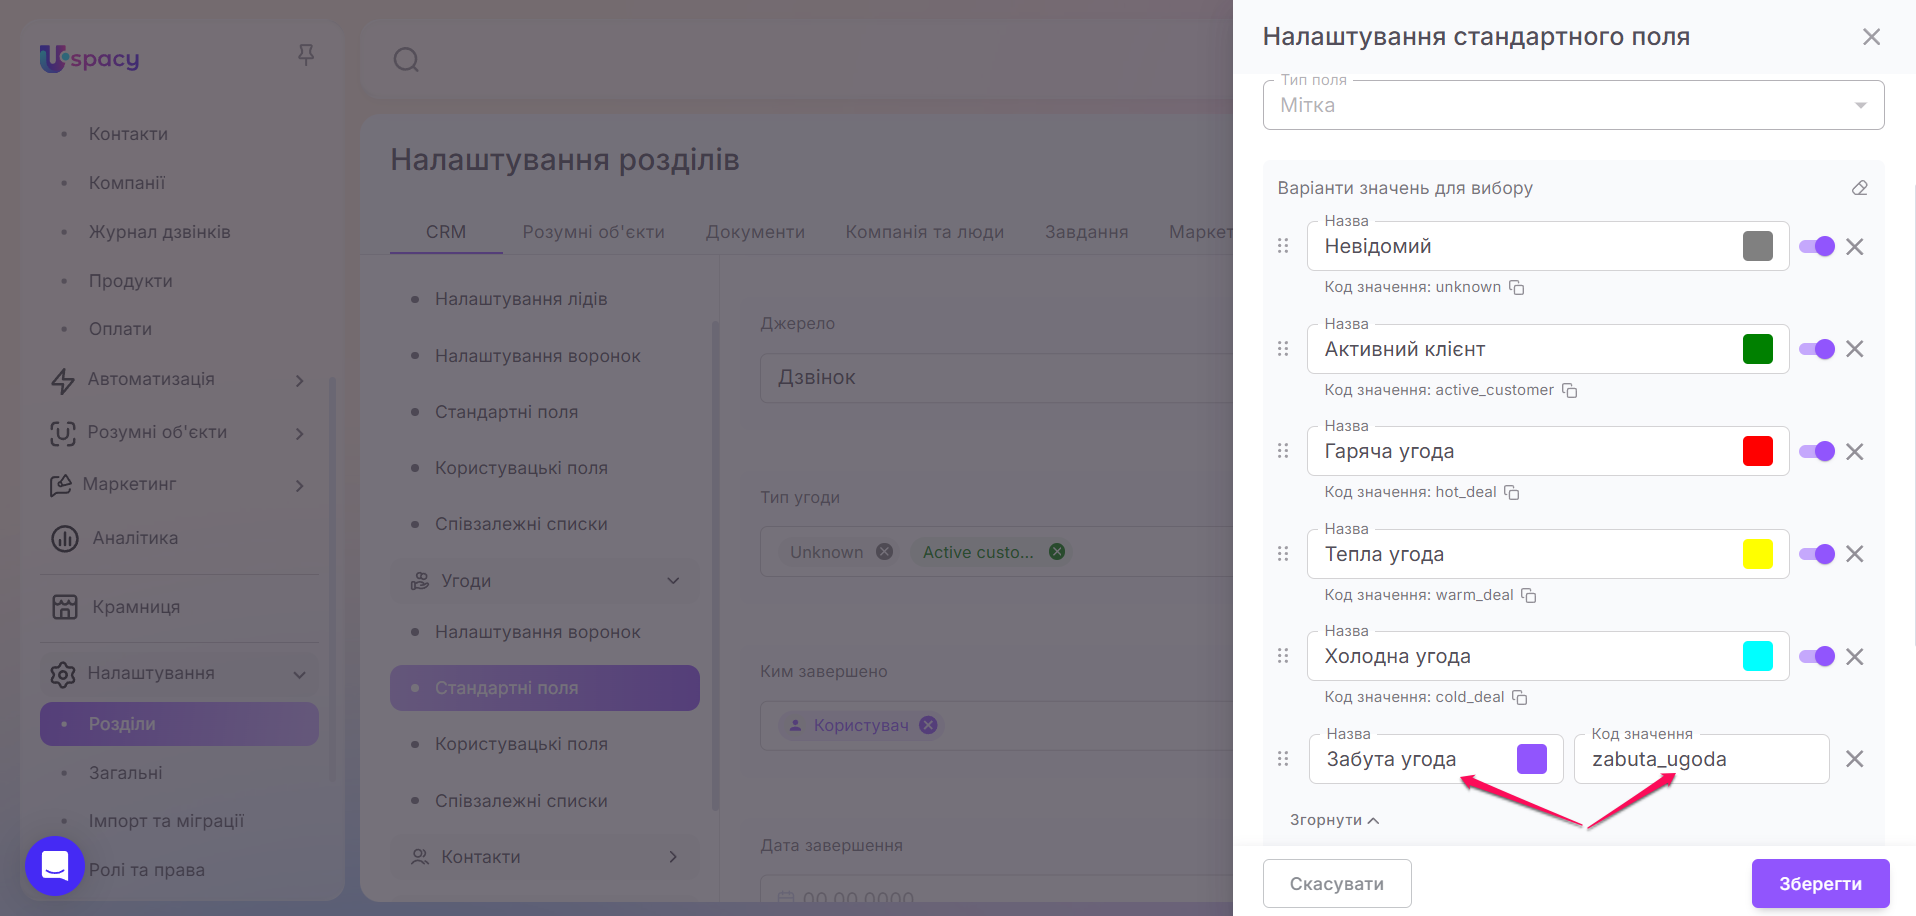Open Імпорт та міграції settings
Viewport: 1916px width, 916px height.
tap(166, 821)
